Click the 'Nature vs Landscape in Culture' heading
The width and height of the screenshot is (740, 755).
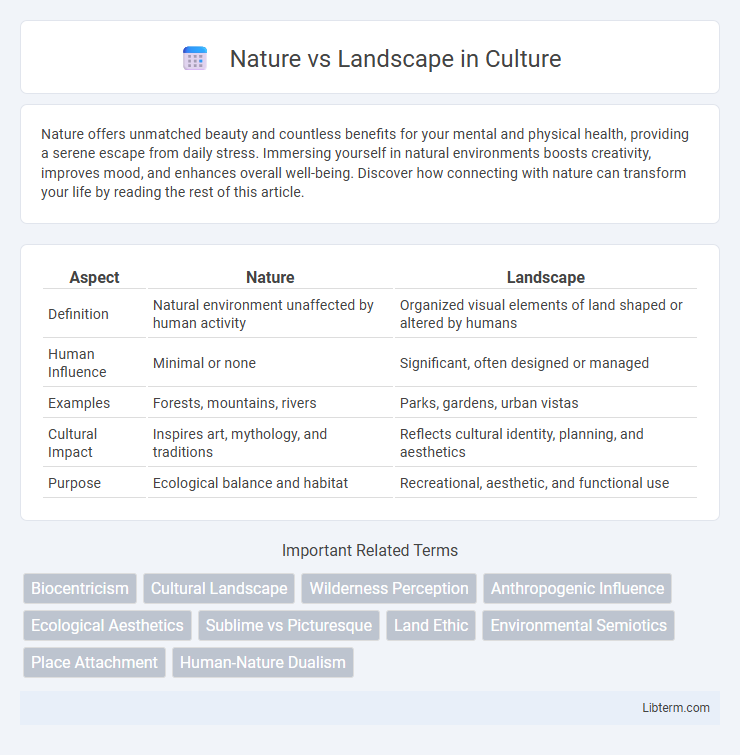[395, 59]
